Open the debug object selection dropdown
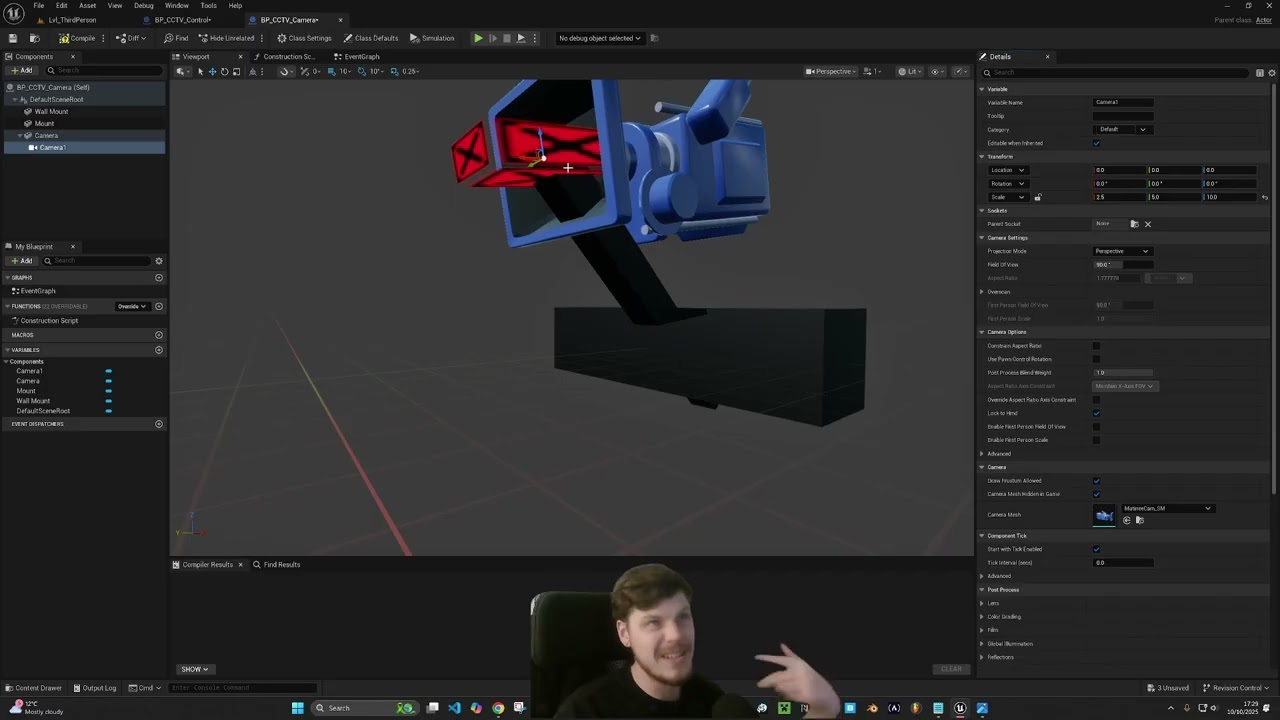 [600, 38]
